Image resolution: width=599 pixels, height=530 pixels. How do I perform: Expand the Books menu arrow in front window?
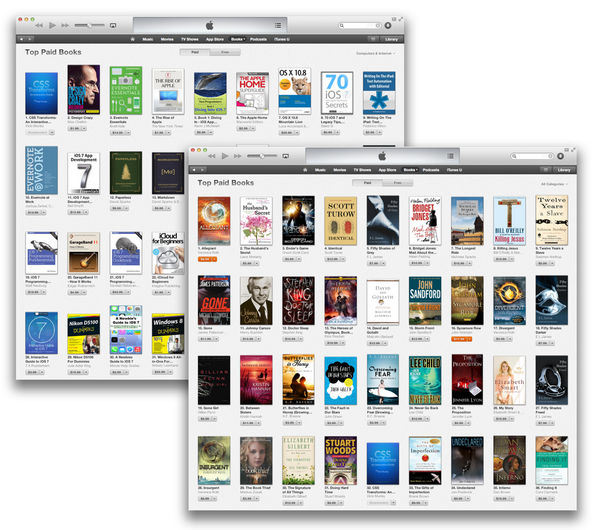(x=416, y=170)
